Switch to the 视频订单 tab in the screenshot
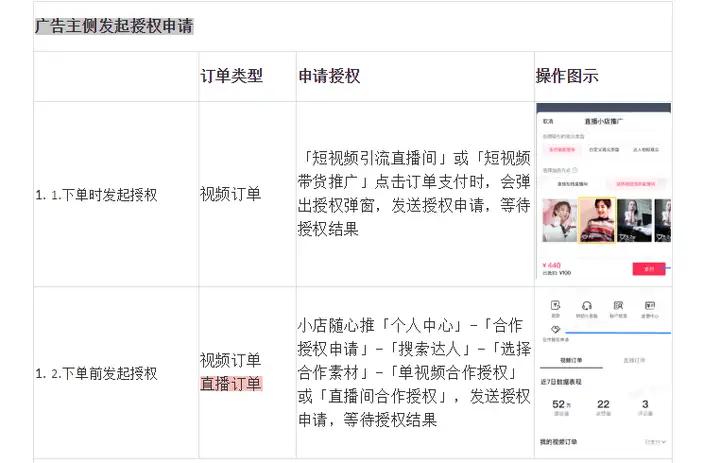This screenshot has width=720, height=463. pyautogui.click(x=571, y=360)
